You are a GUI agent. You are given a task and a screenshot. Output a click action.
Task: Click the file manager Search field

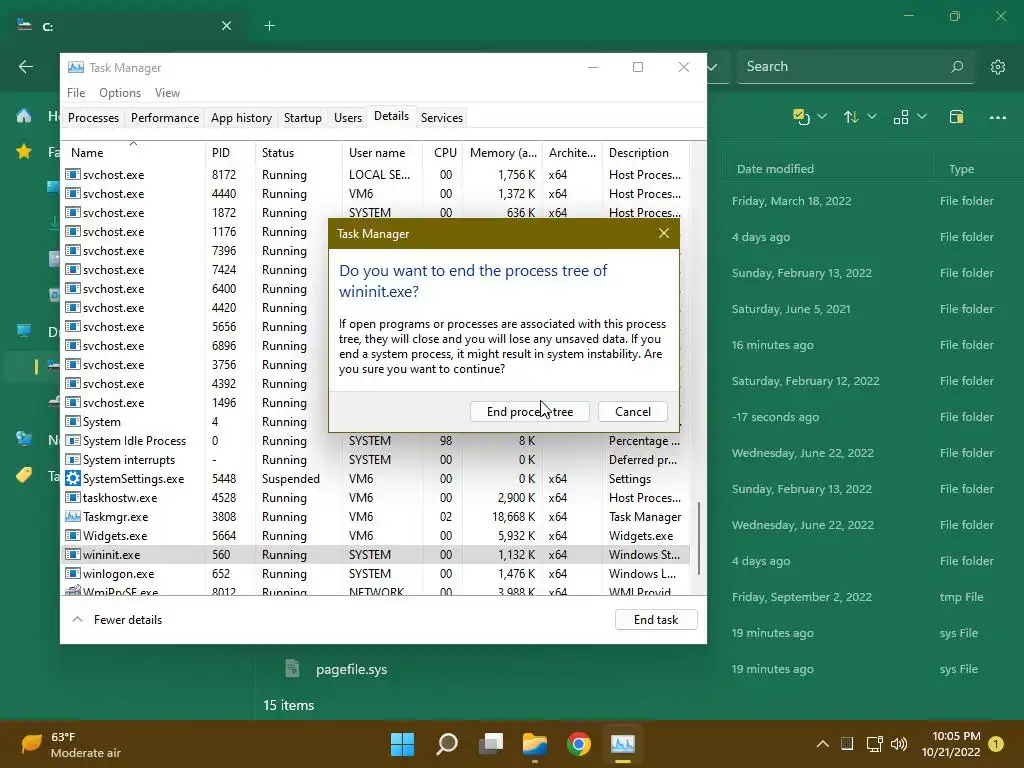(856, 67)
